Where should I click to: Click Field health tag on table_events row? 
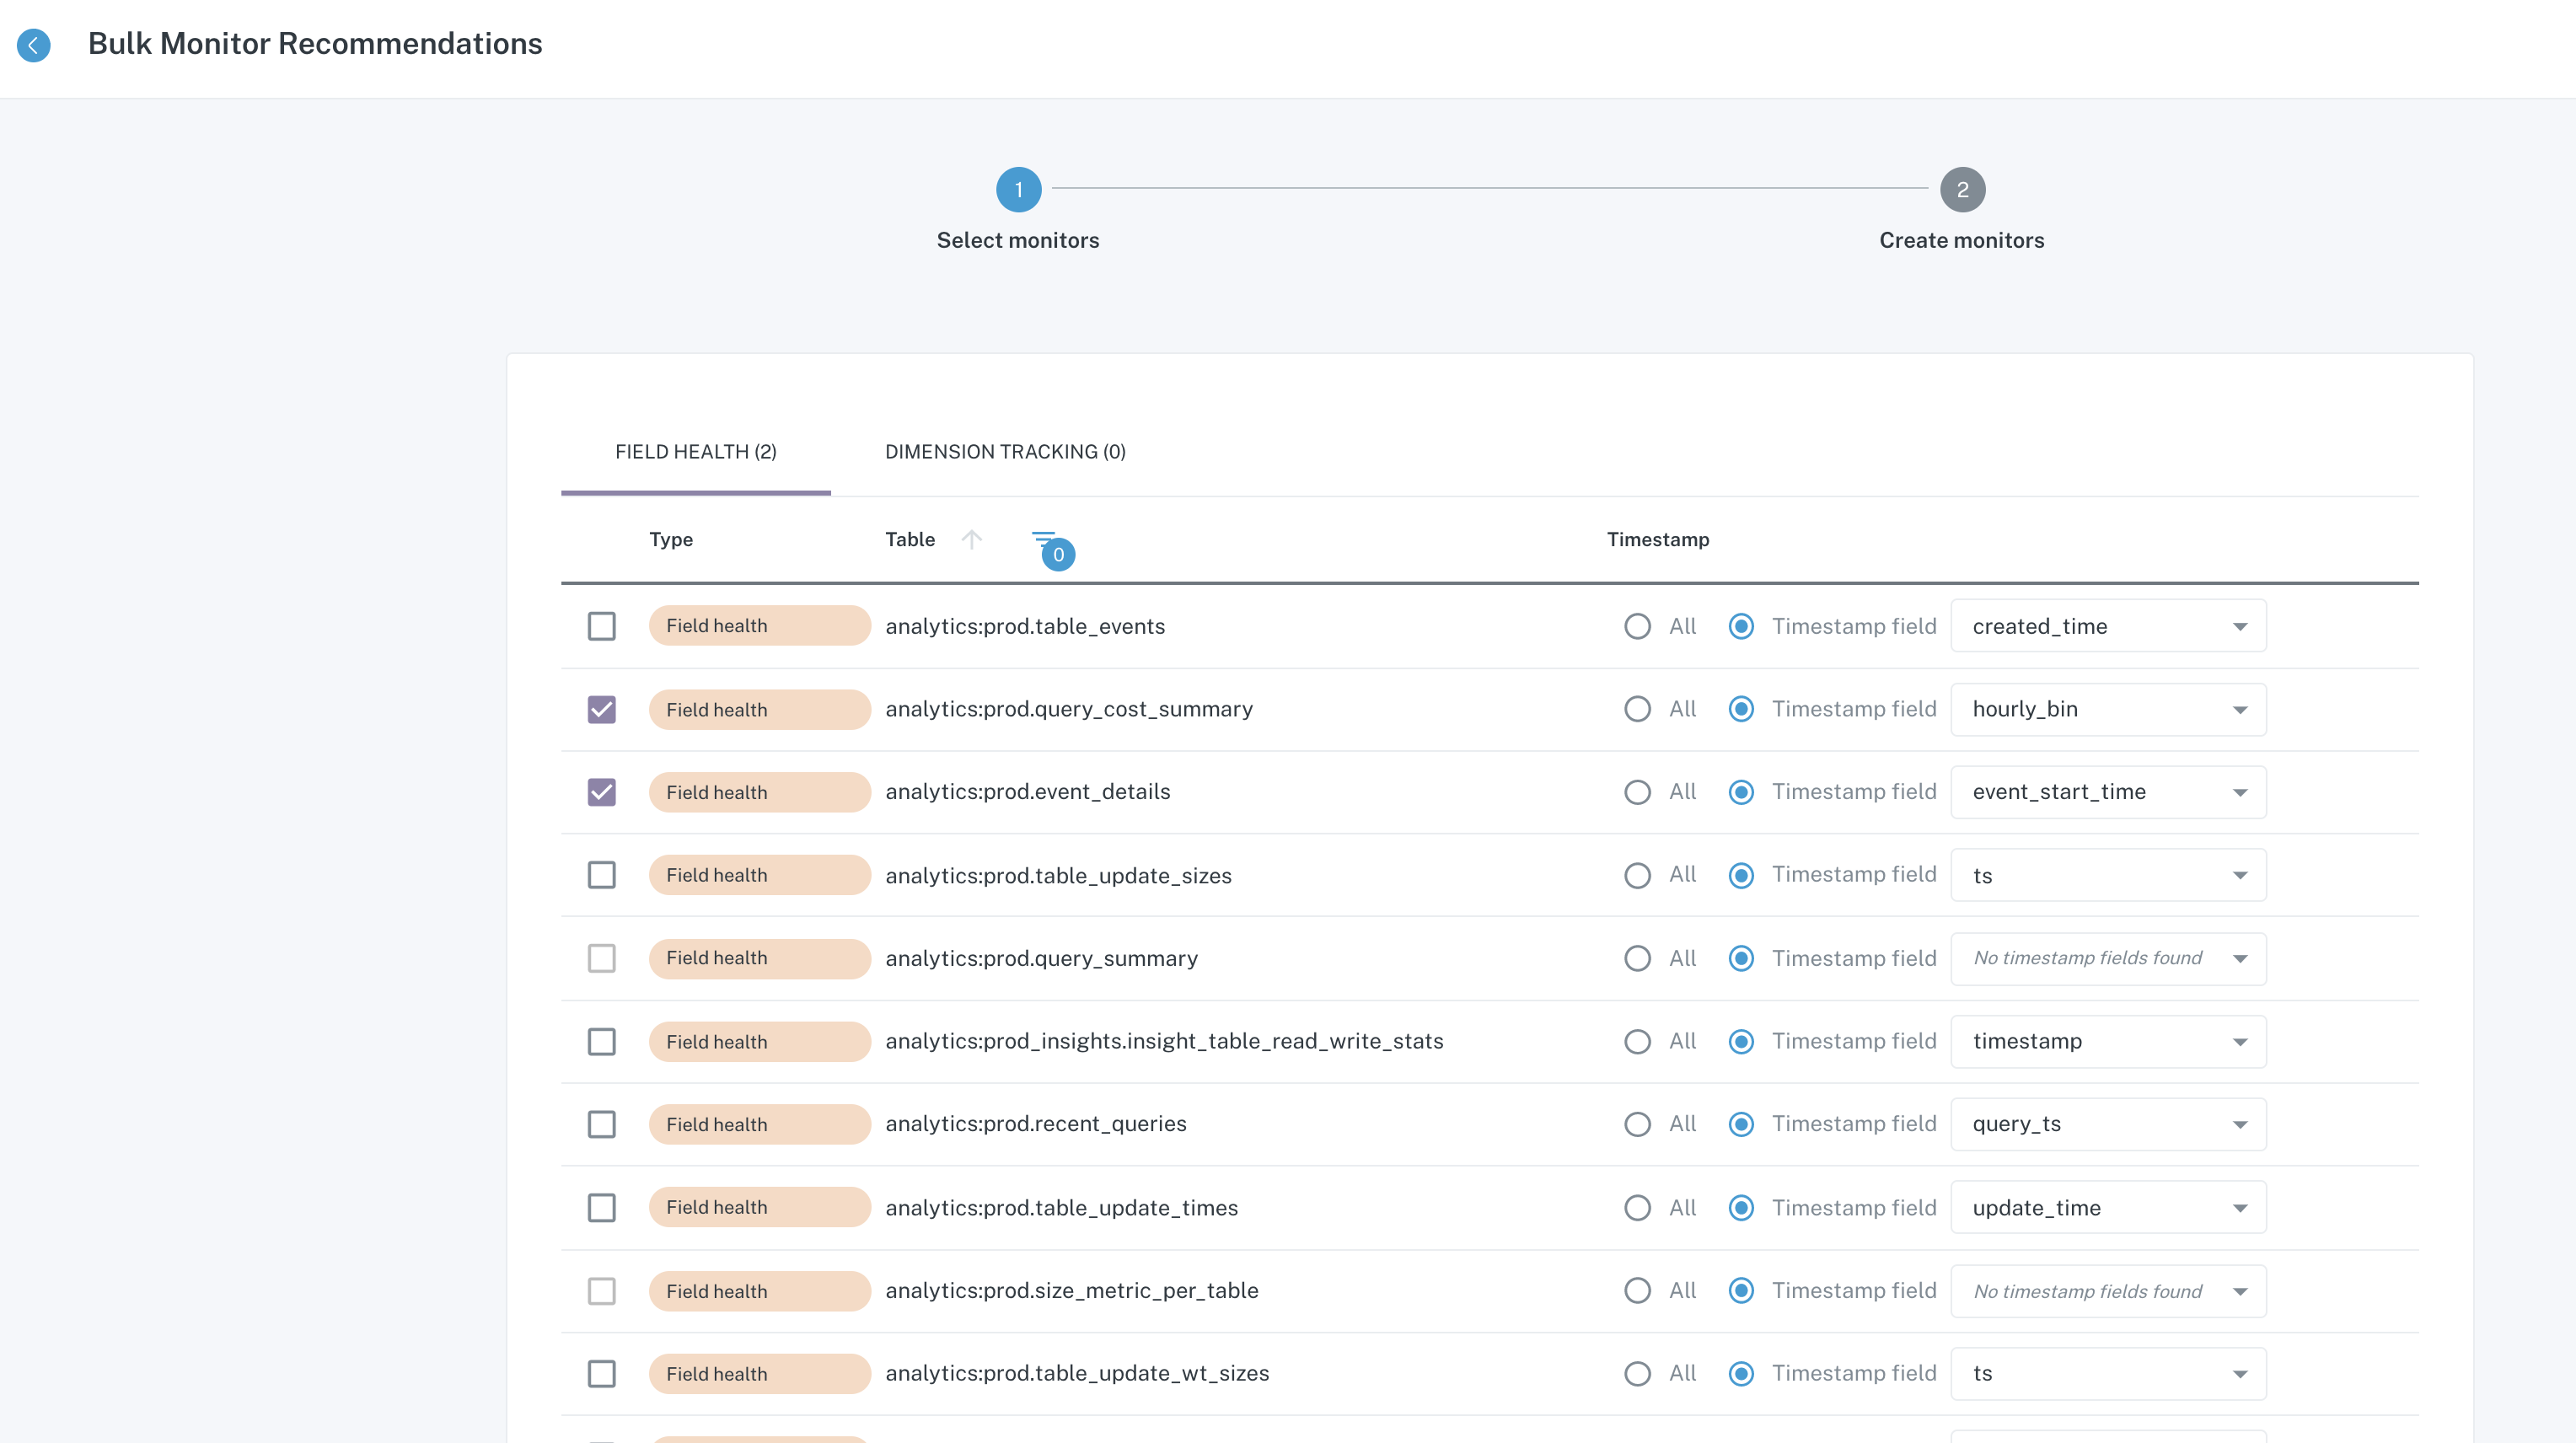pyautogui.click(x=760, y=626)
